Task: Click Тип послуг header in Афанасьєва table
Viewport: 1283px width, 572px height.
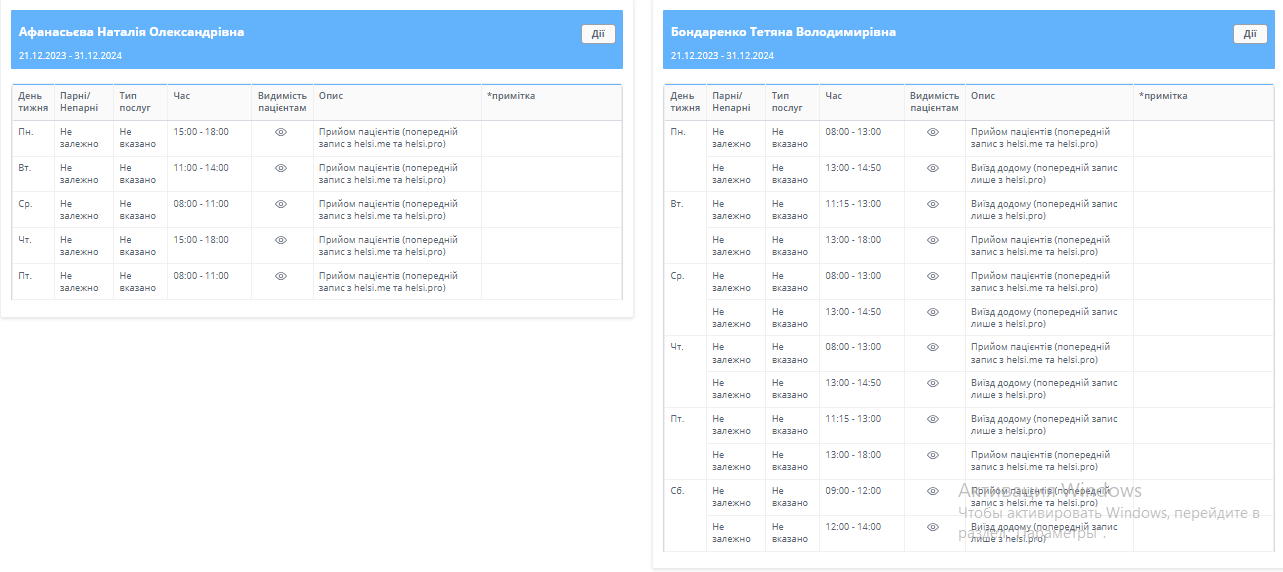Action: (135, 102)
